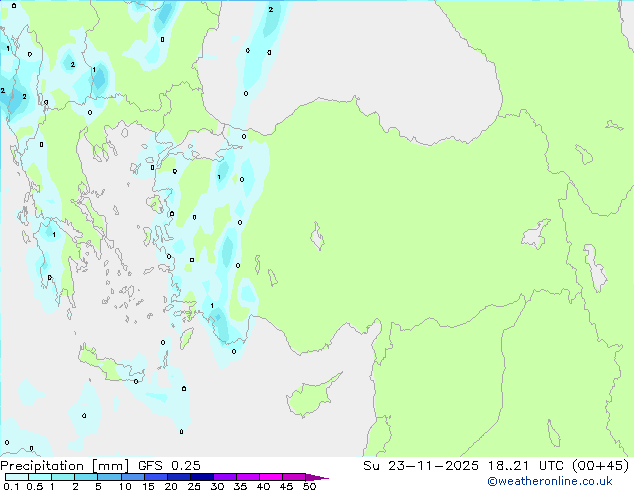Viewport: 634px width, 490px height.
Task: Open the weatheronline.co.uk copyright link
Action: click(x=550, y=481)
